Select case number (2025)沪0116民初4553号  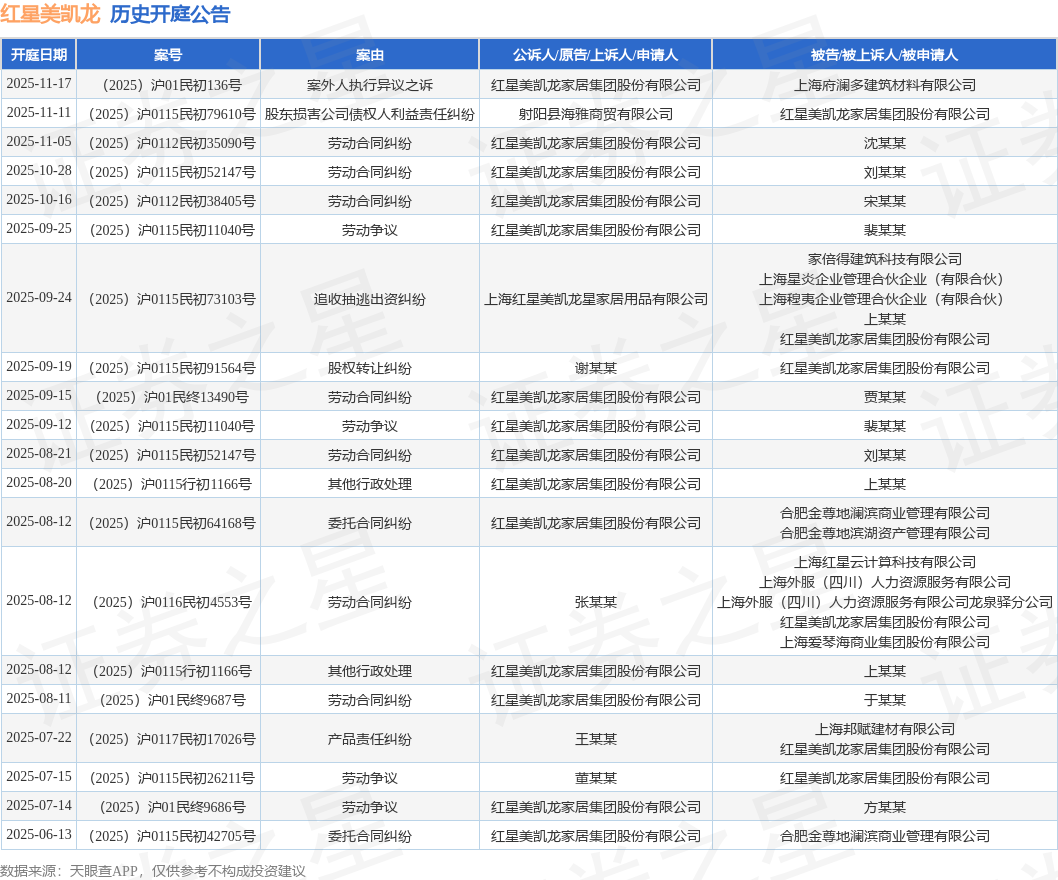point(168,602)
